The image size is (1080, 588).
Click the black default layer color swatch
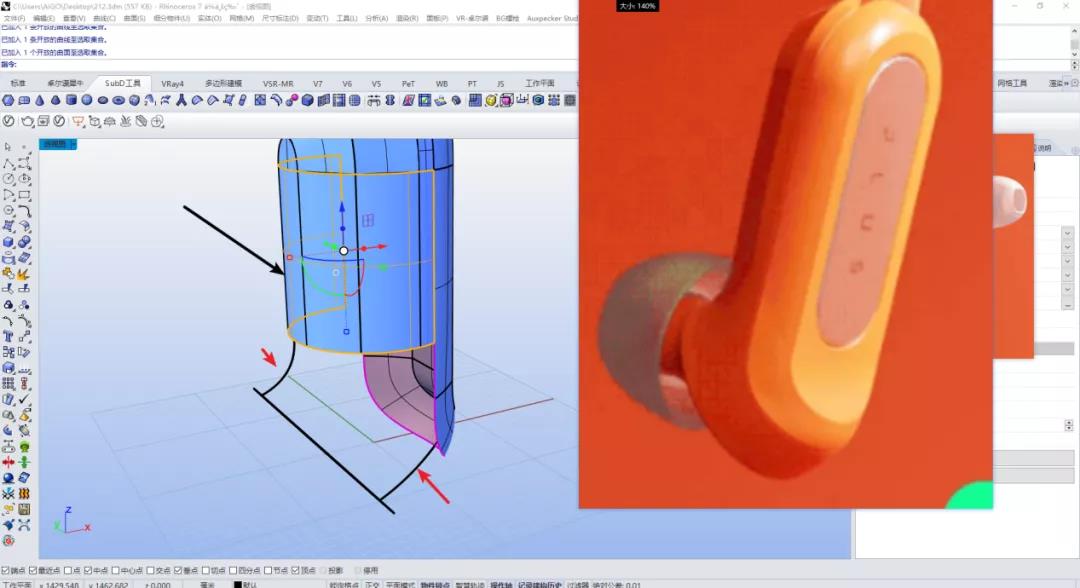point(237,585)
